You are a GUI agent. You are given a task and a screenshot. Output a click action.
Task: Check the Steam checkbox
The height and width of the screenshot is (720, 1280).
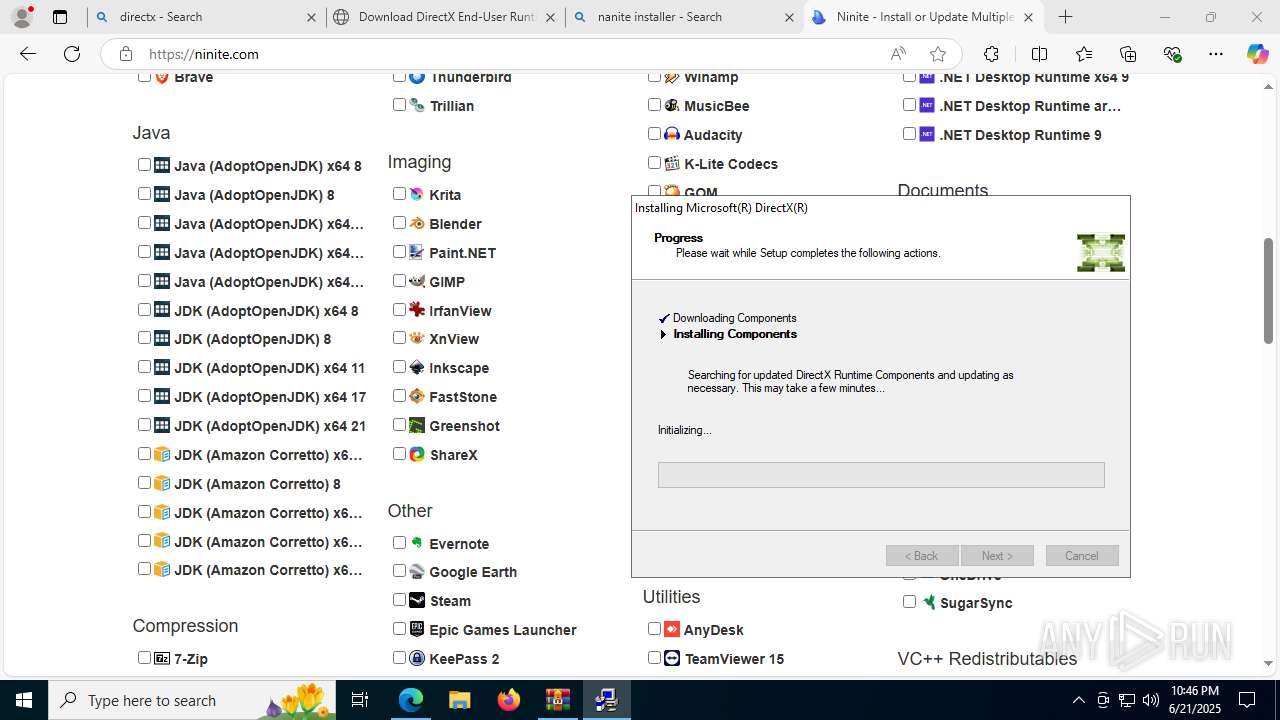coord(399,599)
